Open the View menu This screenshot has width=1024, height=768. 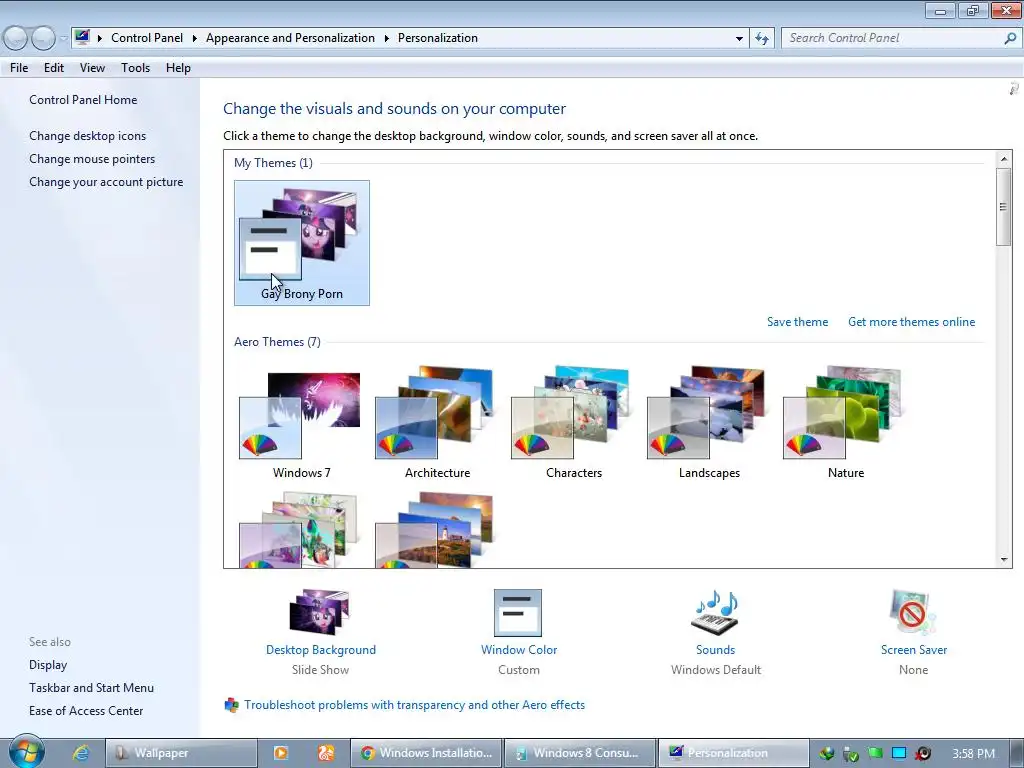pos(92,68)
